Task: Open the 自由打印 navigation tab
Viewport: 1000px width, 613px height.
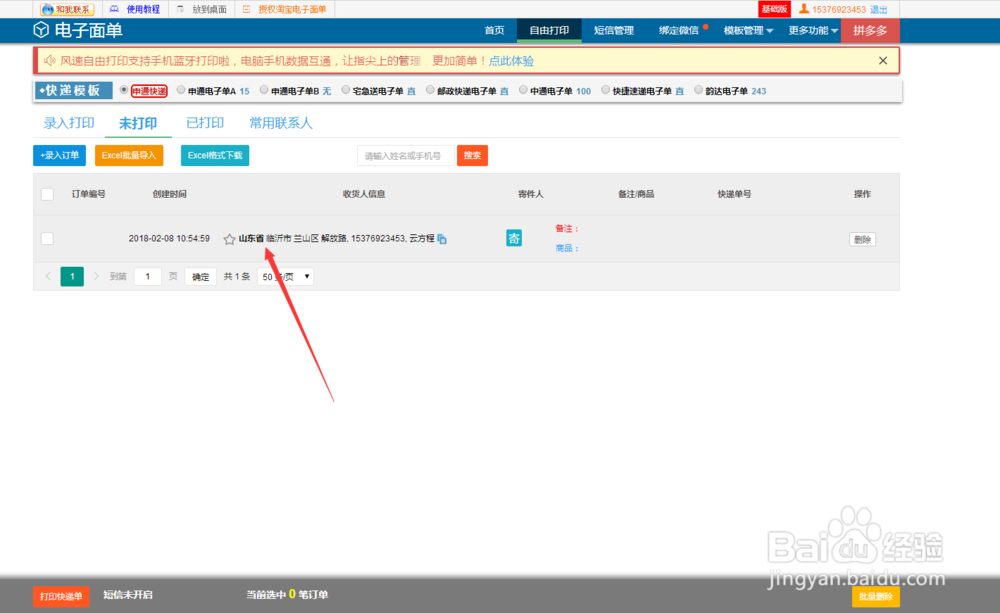Action: point(549,30)
